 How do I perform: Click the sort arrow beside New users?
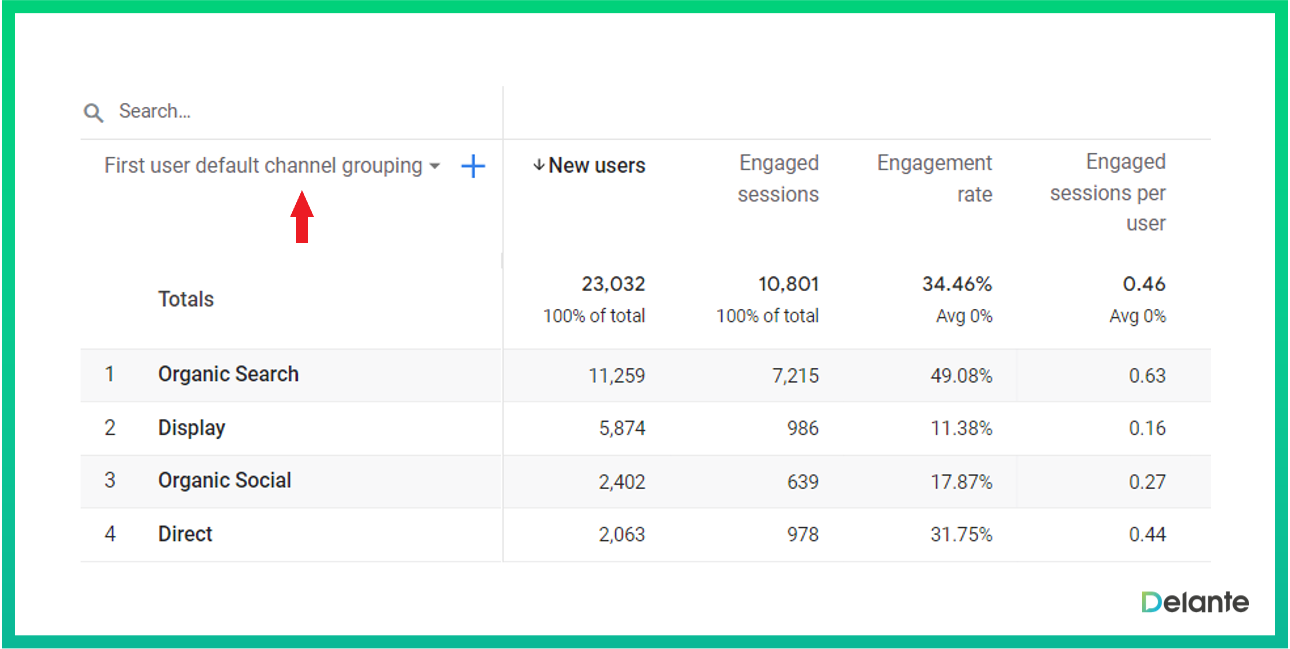tap(539, 166)
